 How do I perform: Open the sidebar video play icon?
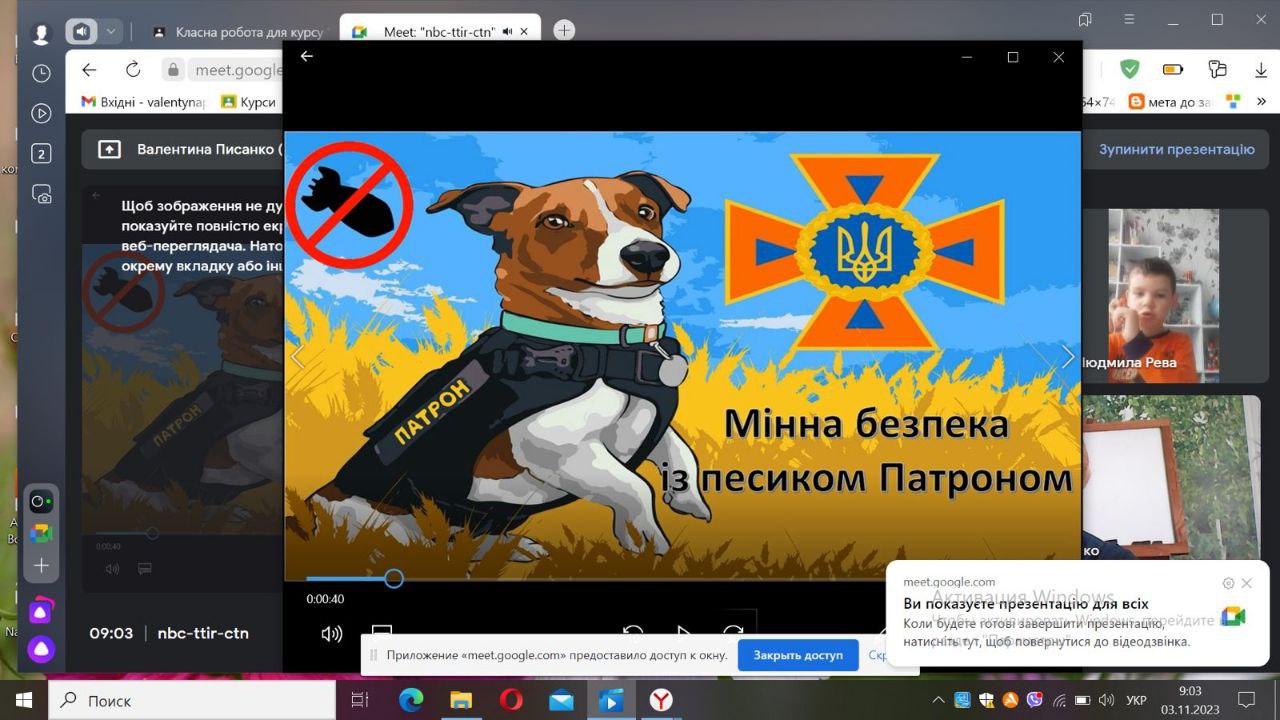(x=41, y=113)
